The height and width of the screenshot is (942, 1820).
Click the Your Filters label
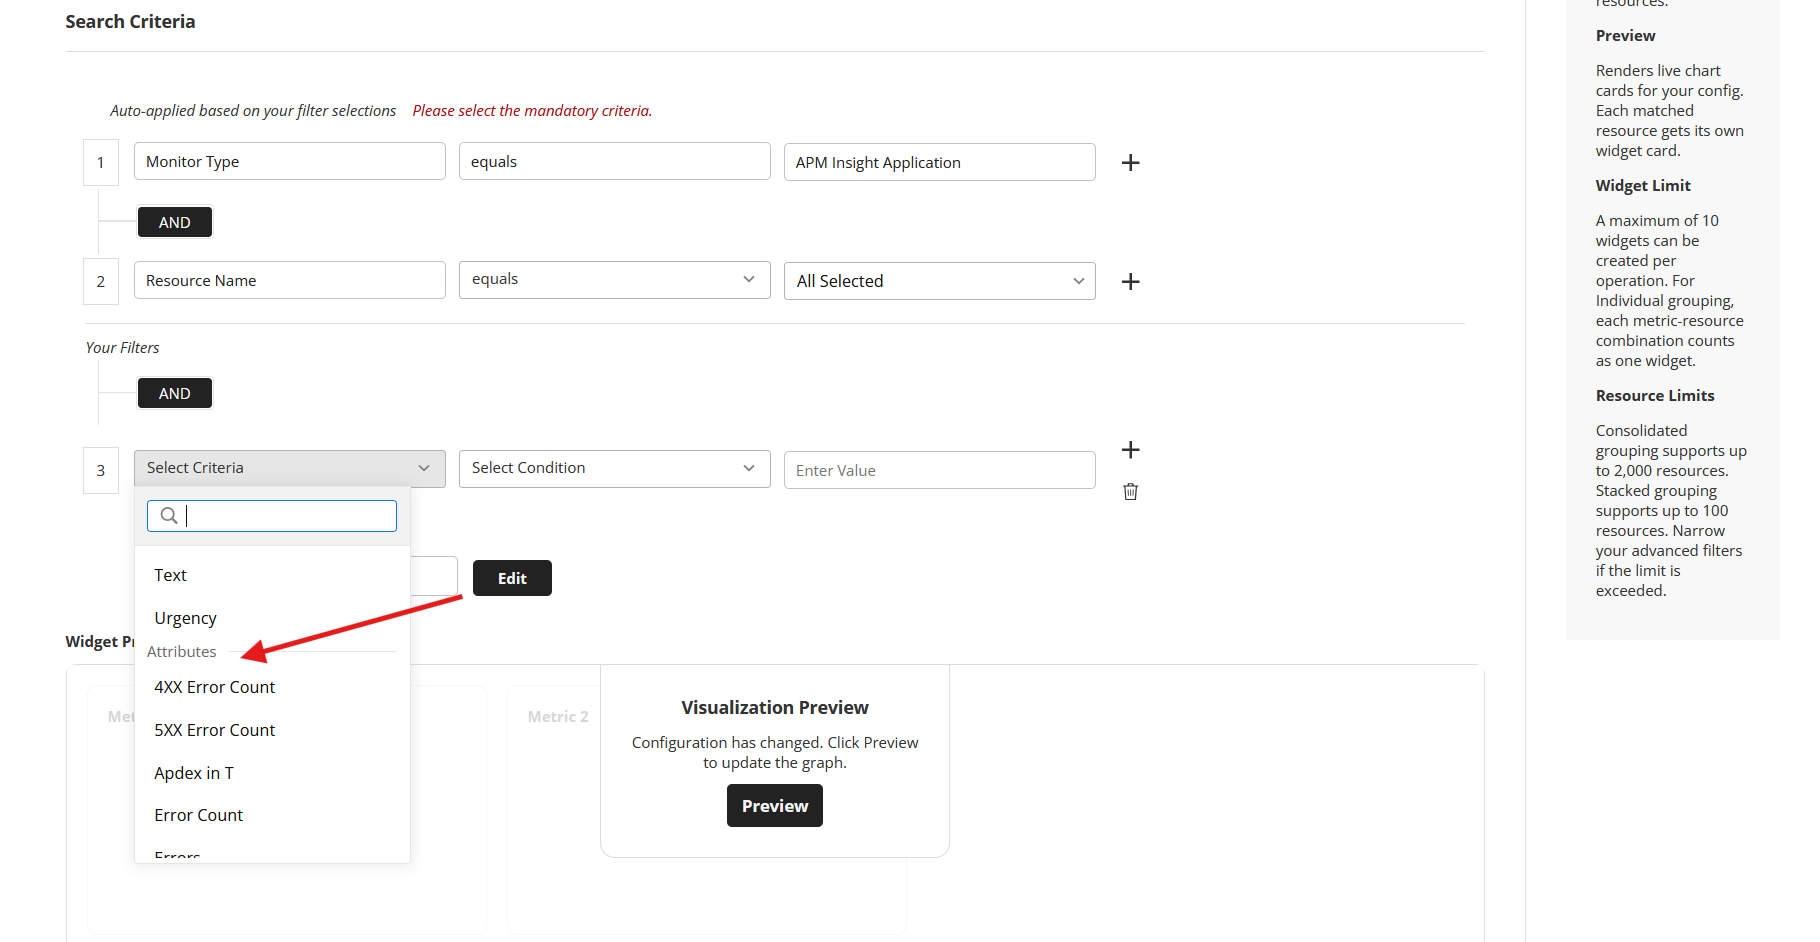(x=122, y=347)
